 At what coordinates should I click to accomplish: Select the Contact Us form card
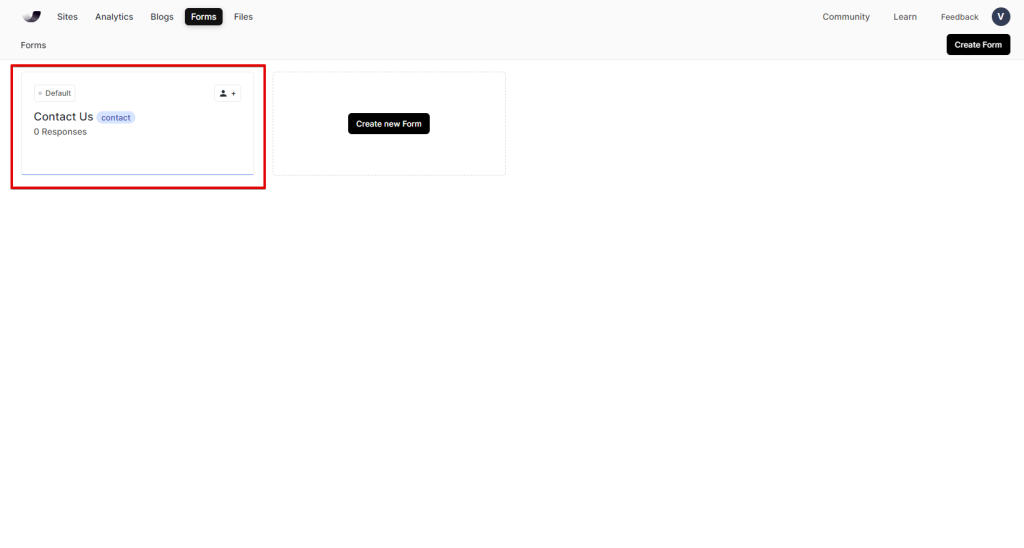pyautogui.click(x=138, y=150)
